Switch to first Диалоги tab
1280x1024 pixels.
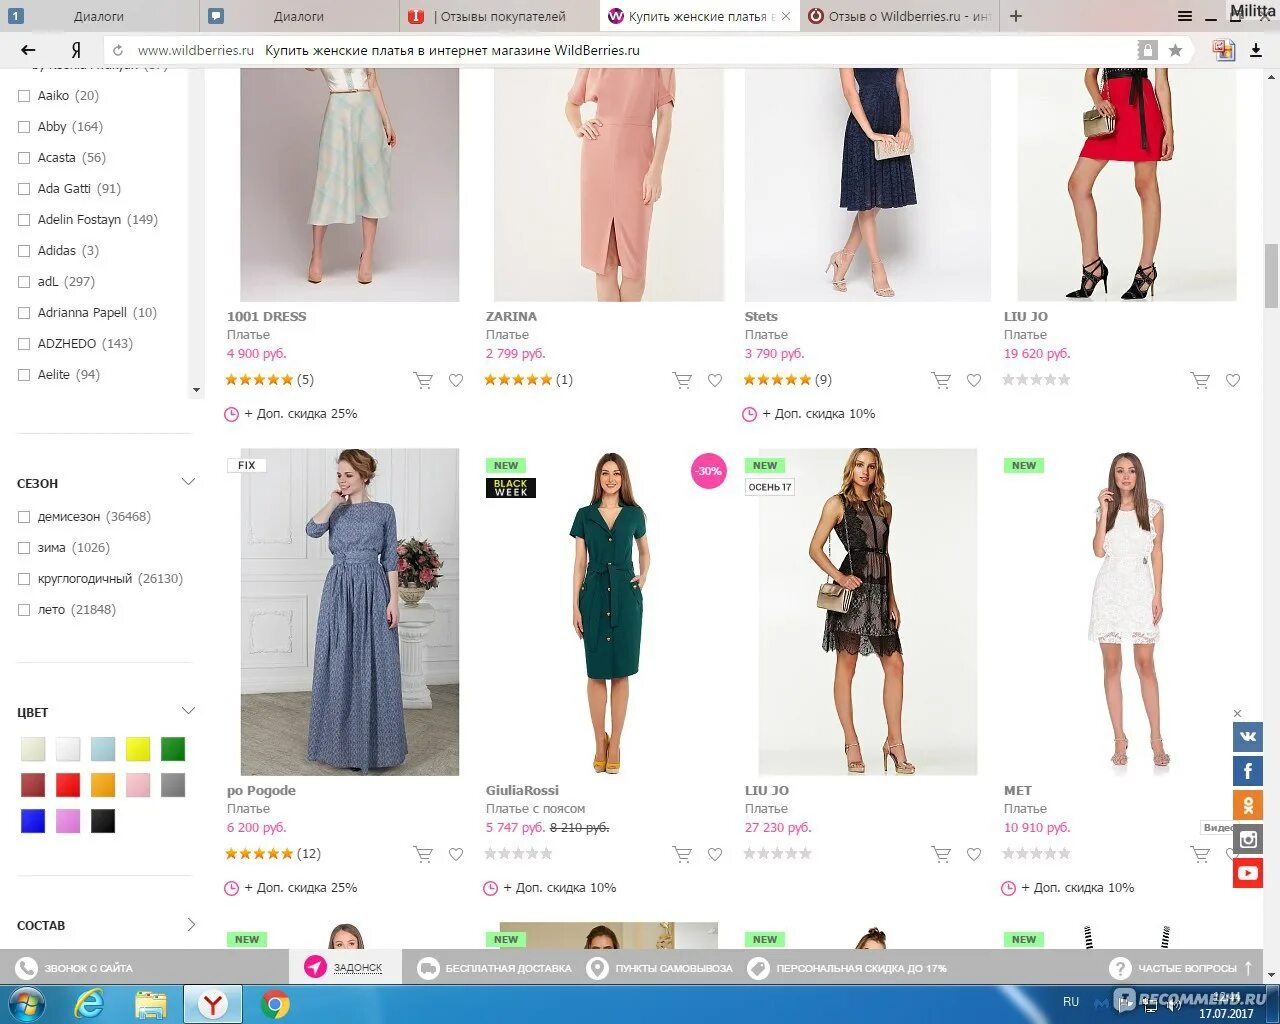[100, 16]
